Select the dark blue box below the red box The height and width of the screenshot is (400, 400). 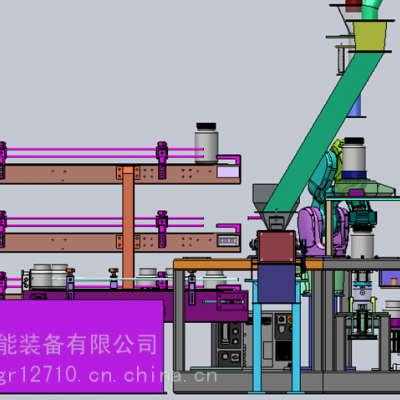(x=276, y=283)
